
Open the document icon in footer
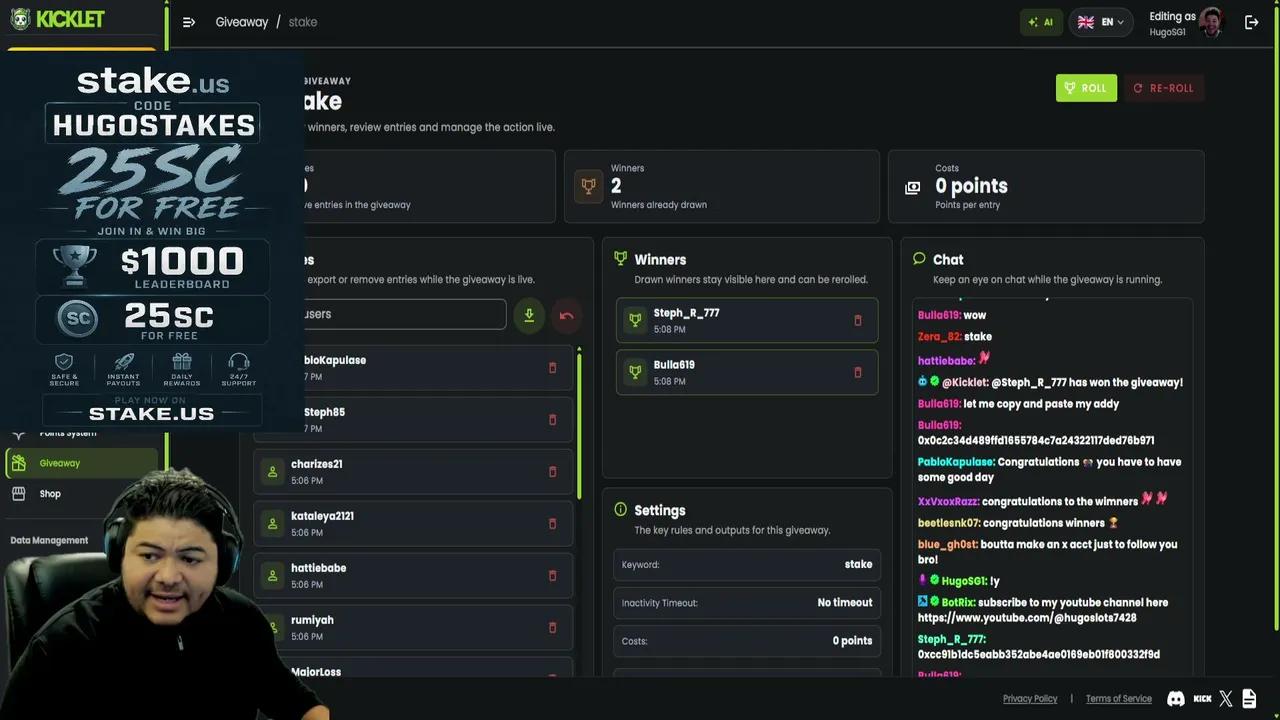pos(1249,698)
